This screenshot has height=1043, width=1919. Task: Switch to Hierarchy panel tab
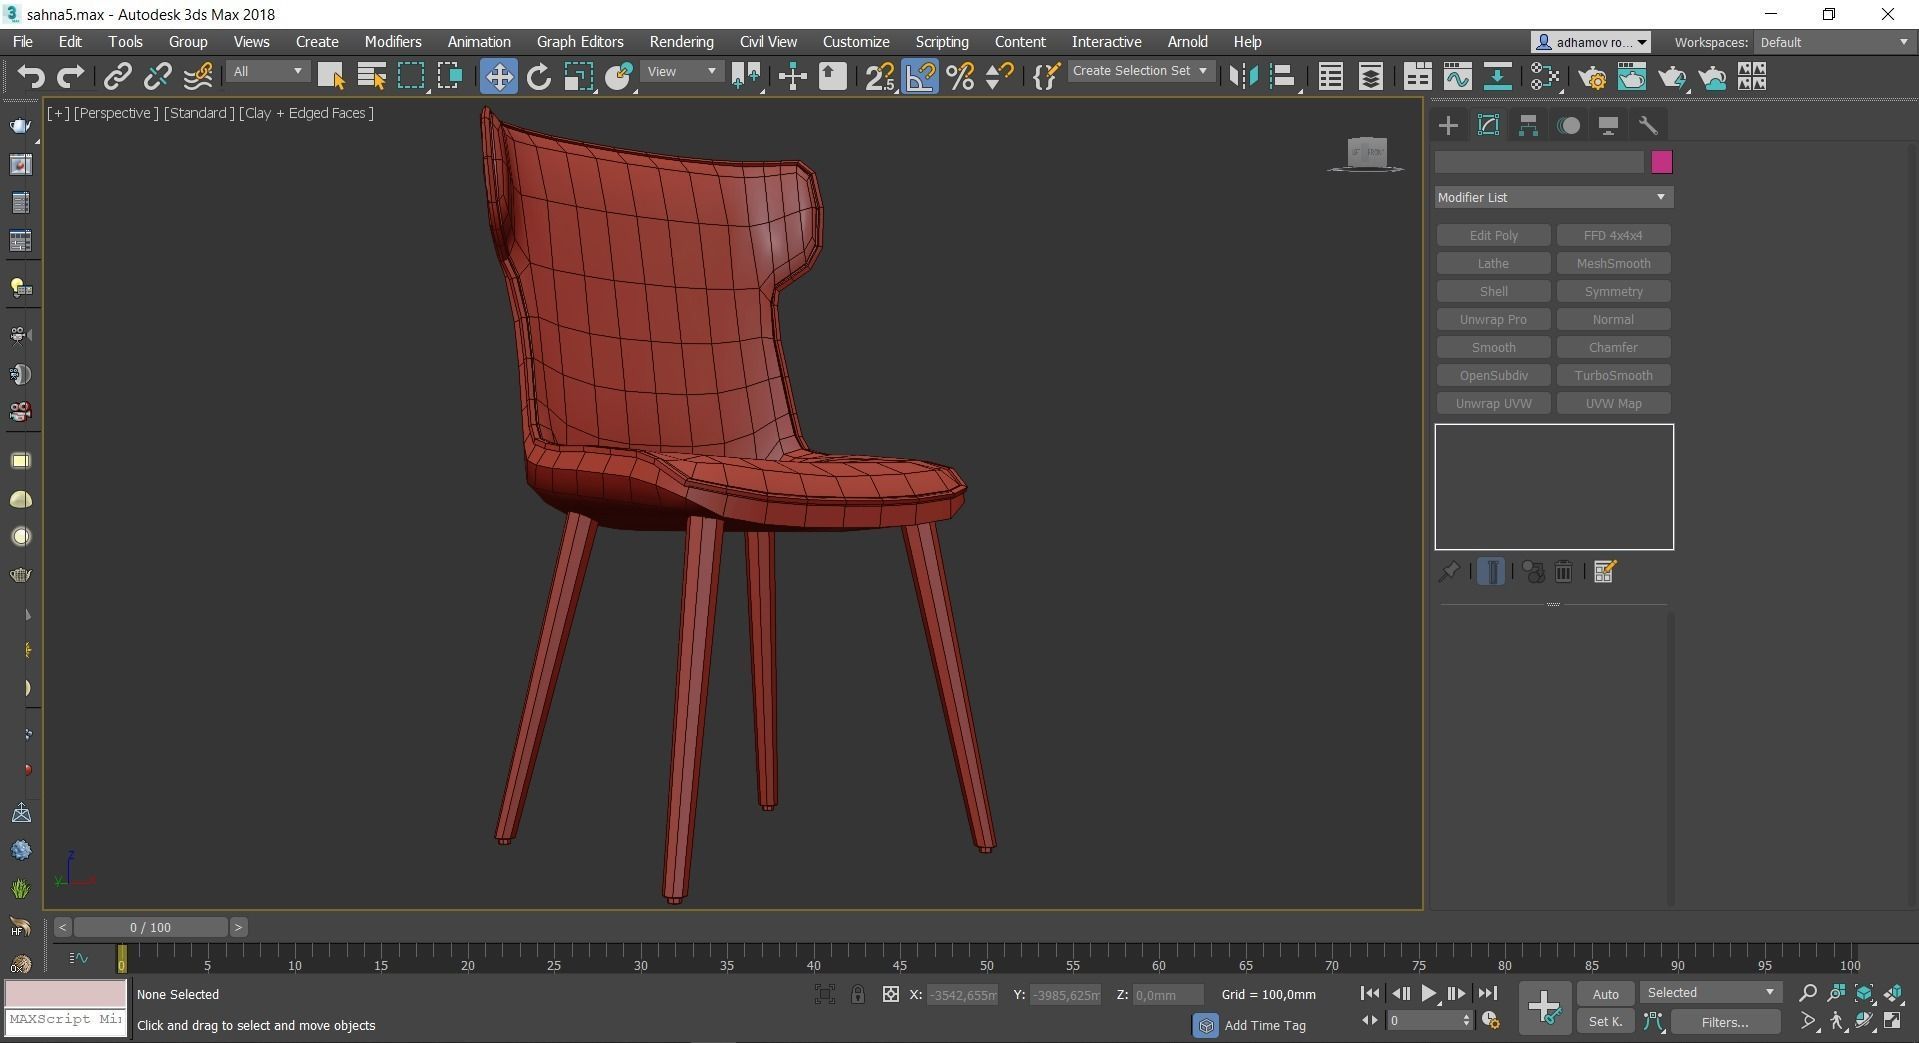click(1528, 125)
